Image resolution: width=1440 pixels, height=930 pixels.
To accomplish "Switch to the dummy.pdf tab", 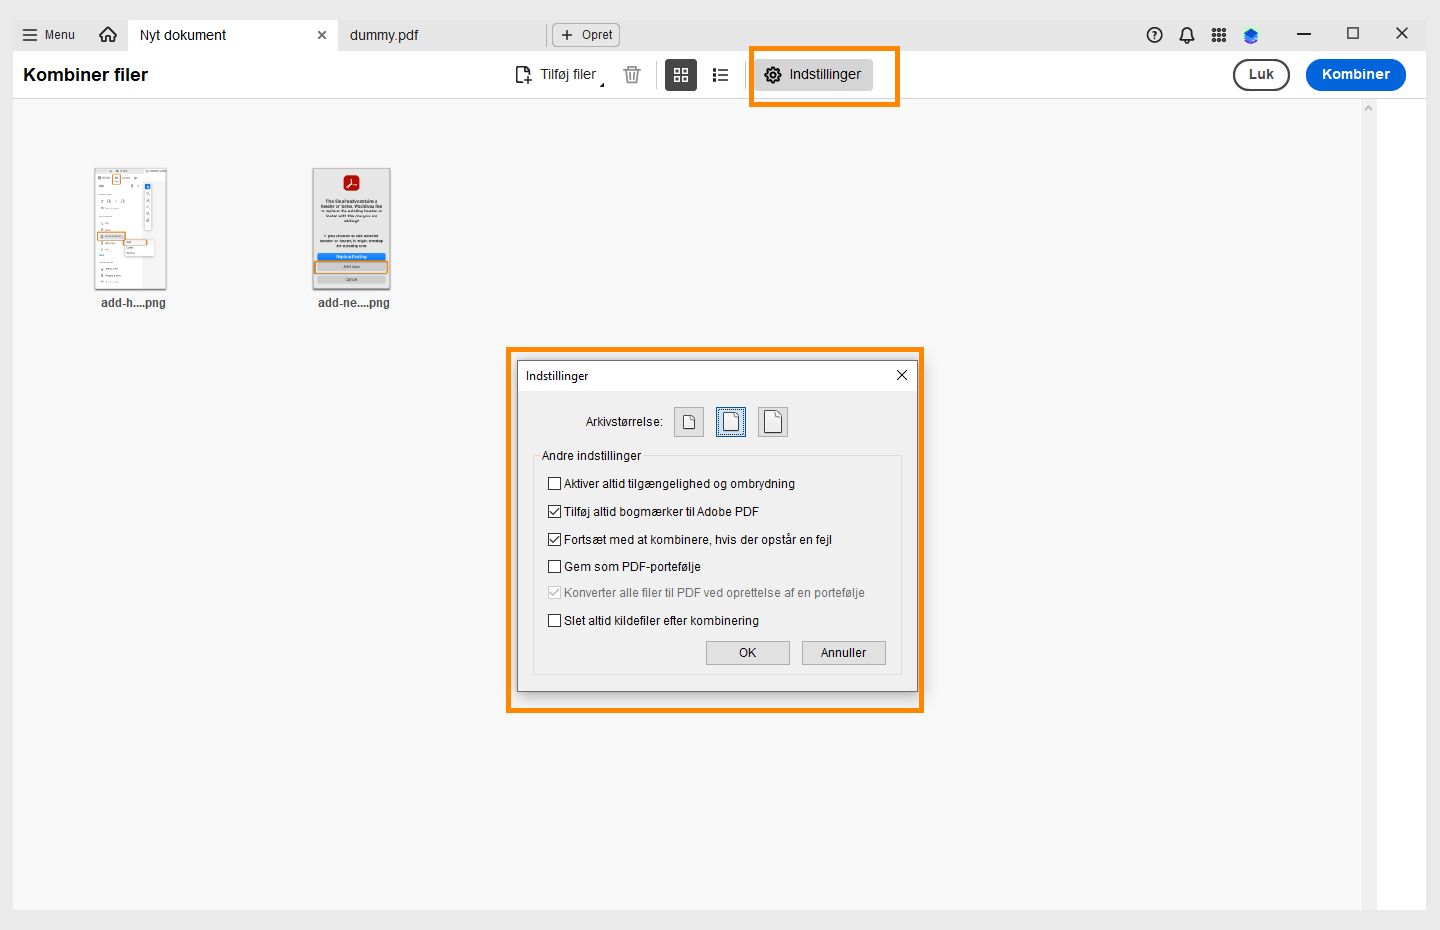I will pyautogui.click(x=384, y=35).
